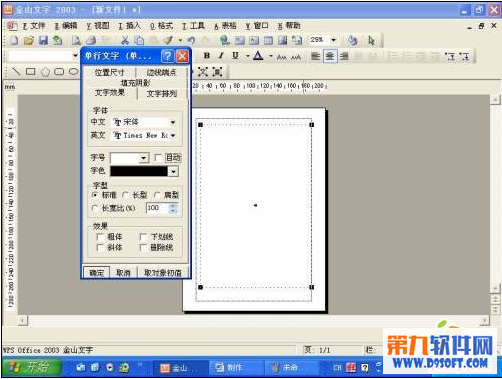The image size is (502, 379).
Task: Click the dialog help question mark button
Action: tap(167, 56)
